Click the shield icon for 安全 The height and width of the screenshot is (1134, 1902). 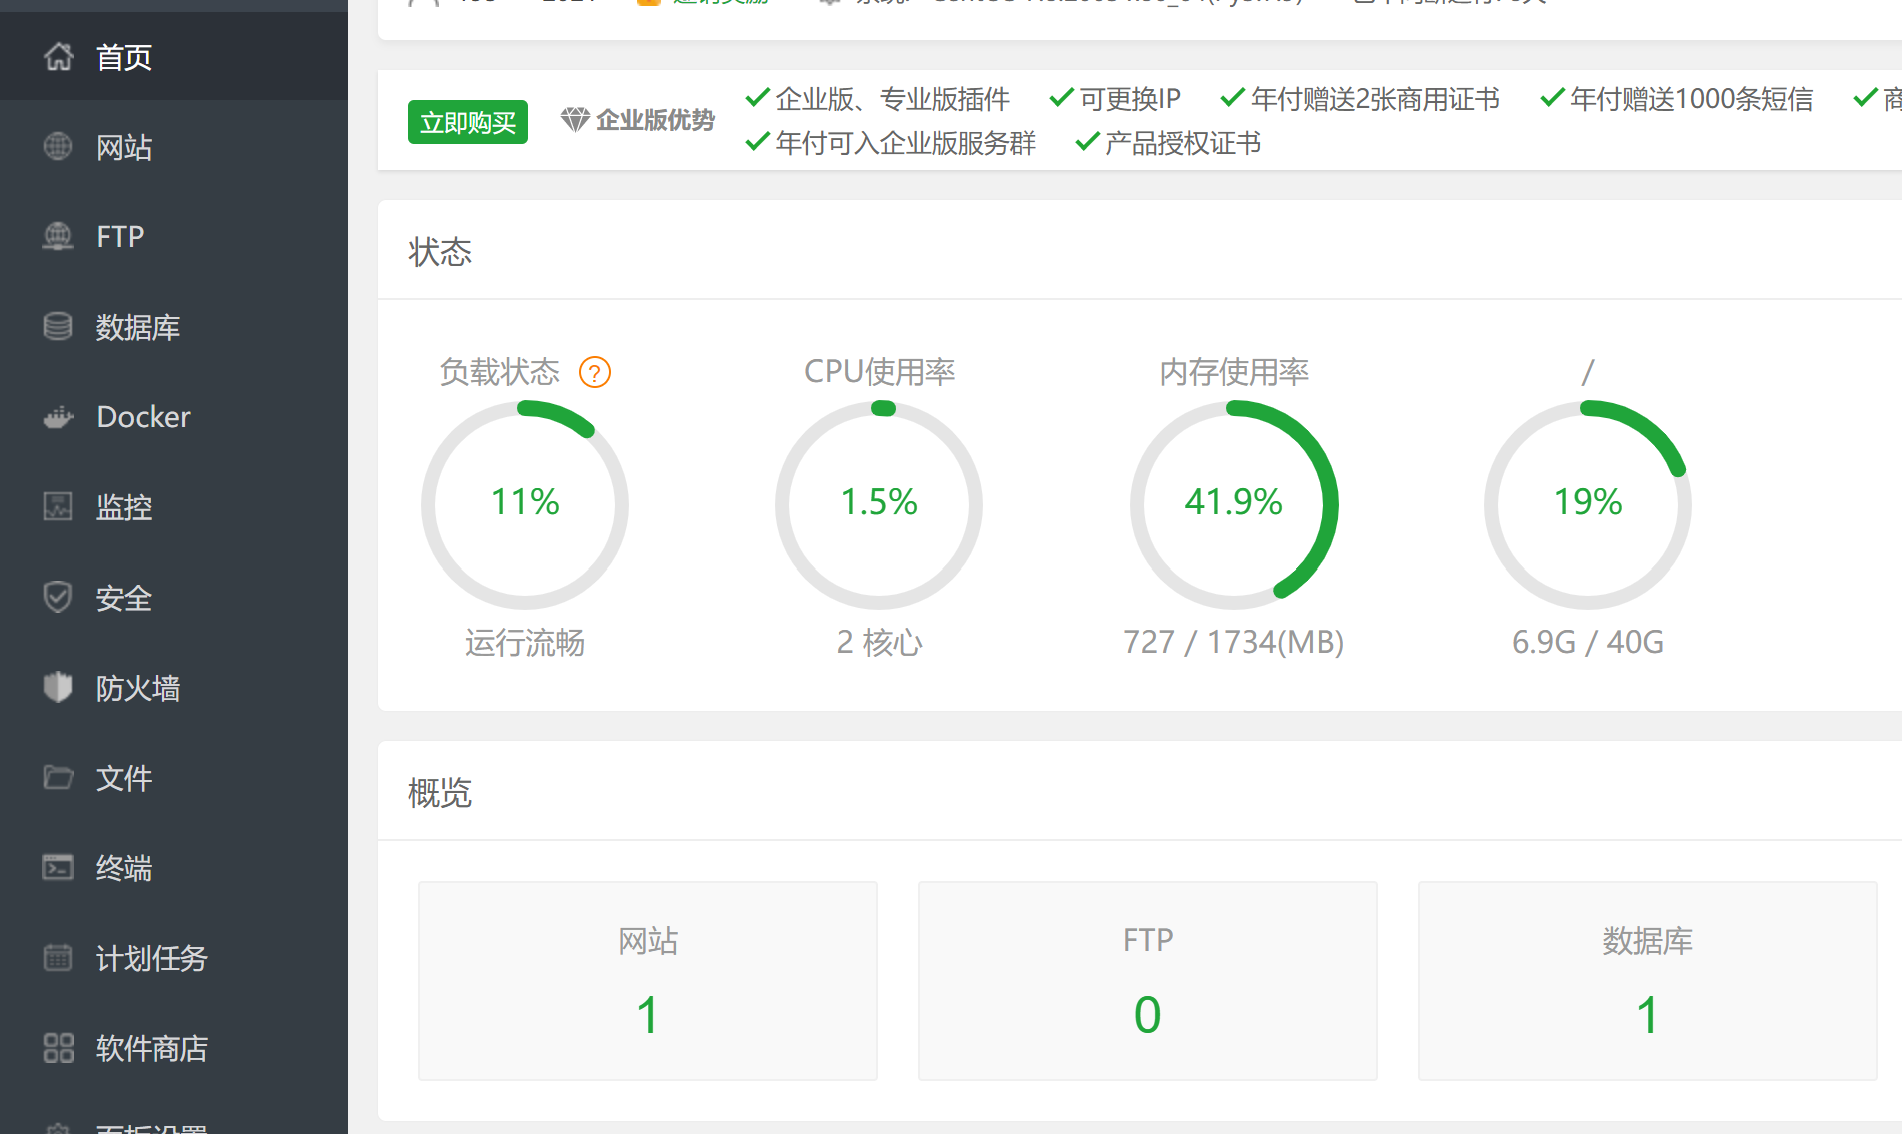tap(58, 597)
